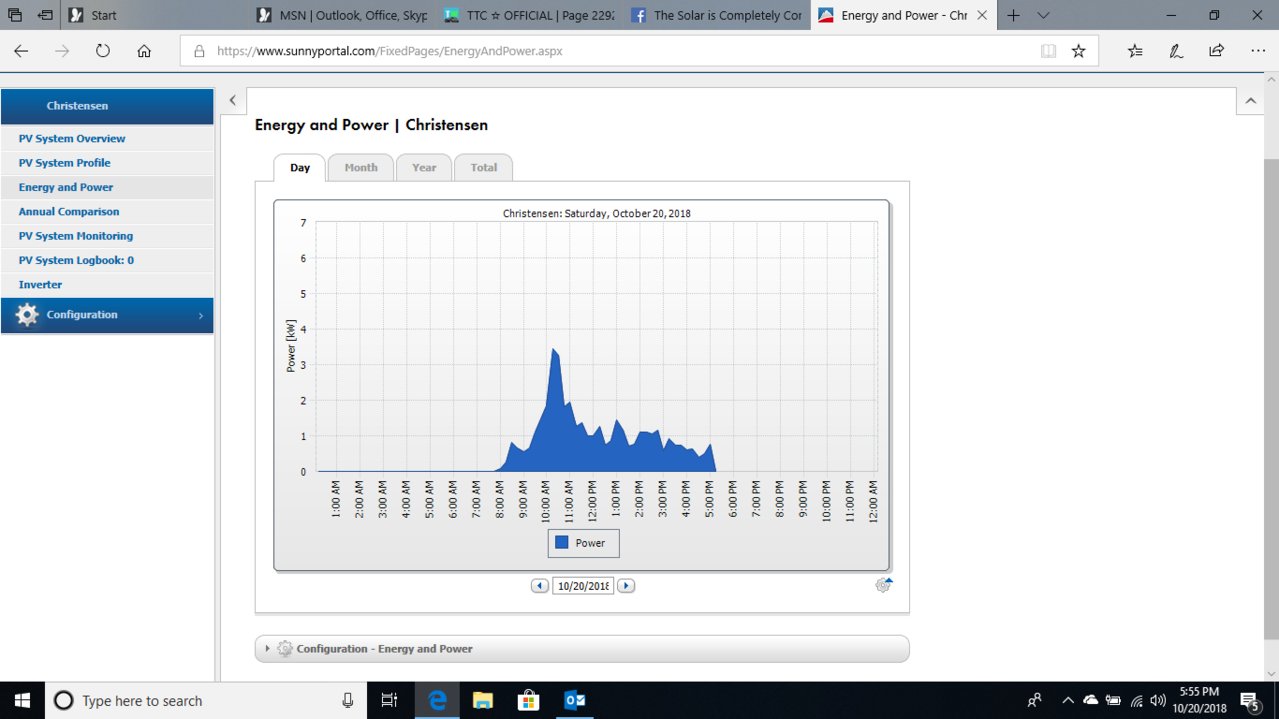The width and height of the screenshot is (1279, 719).
Task: Collapse the sidebar with the left chevron
Action: pyautogui.click(x=232, y=100)
